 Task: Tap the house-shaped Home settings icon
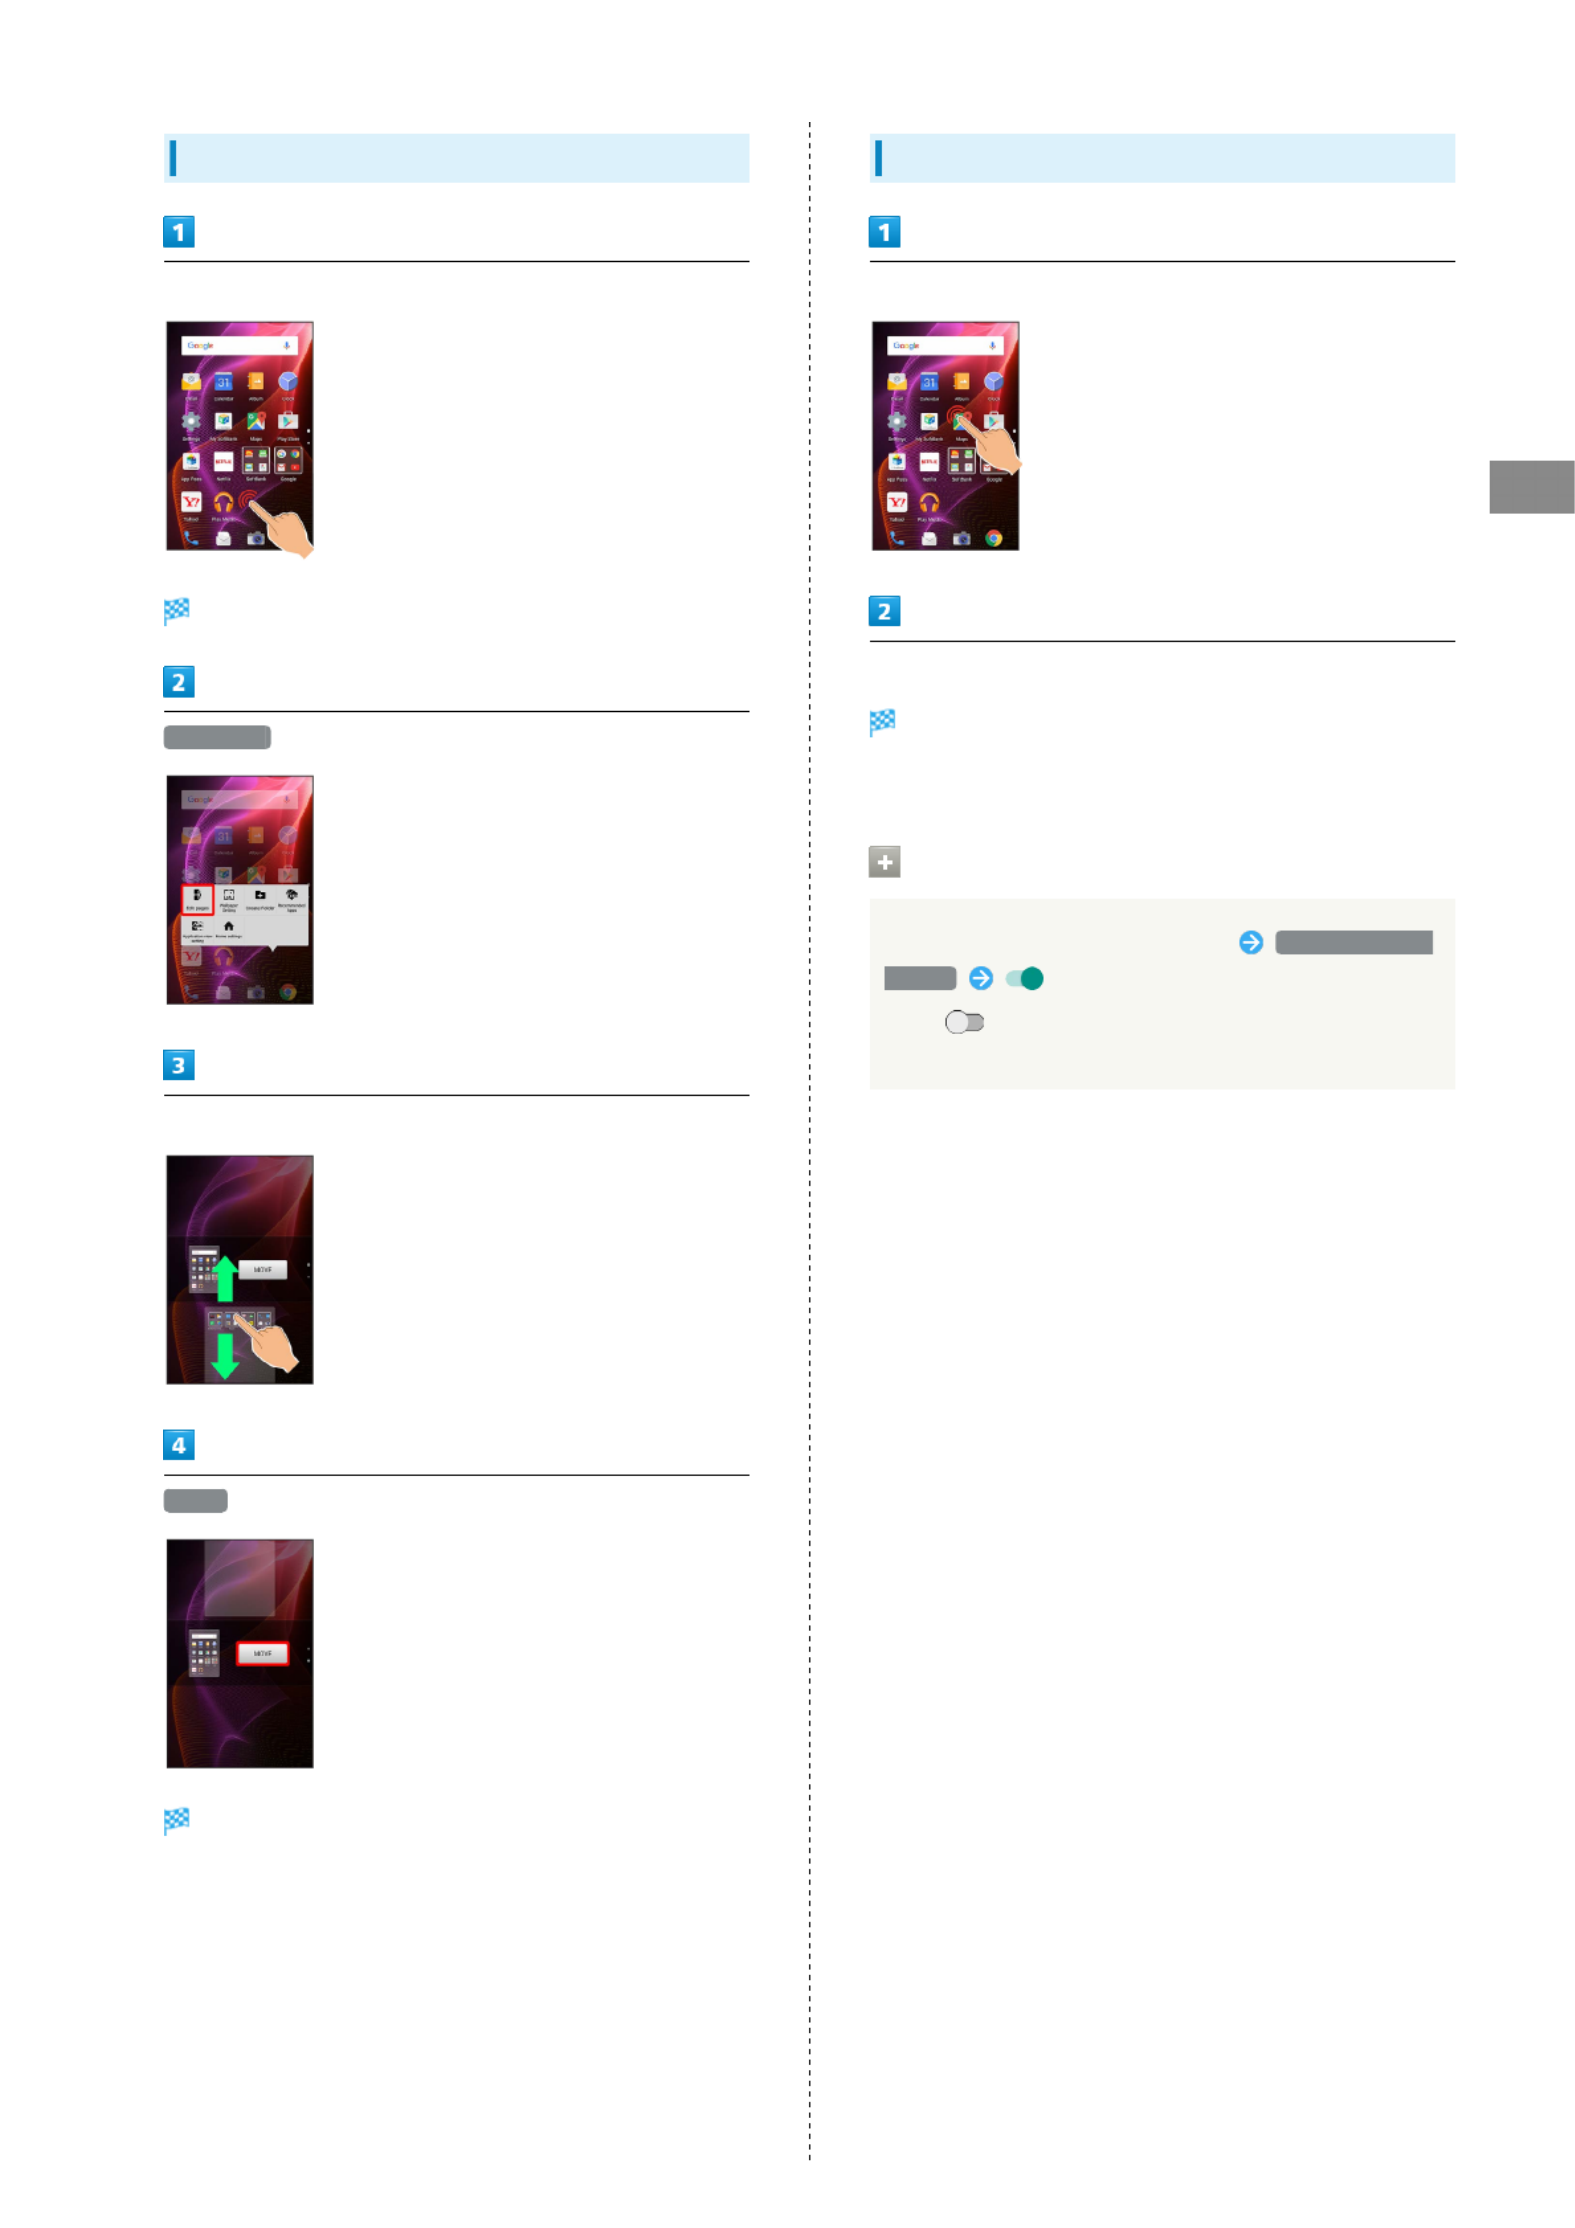(228, 929)
